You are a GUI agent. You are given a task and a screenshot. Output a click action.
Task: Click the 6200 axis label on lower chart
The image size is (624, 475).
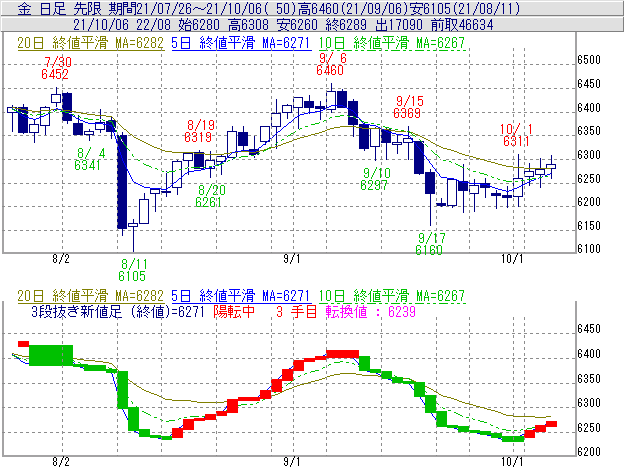589,452
